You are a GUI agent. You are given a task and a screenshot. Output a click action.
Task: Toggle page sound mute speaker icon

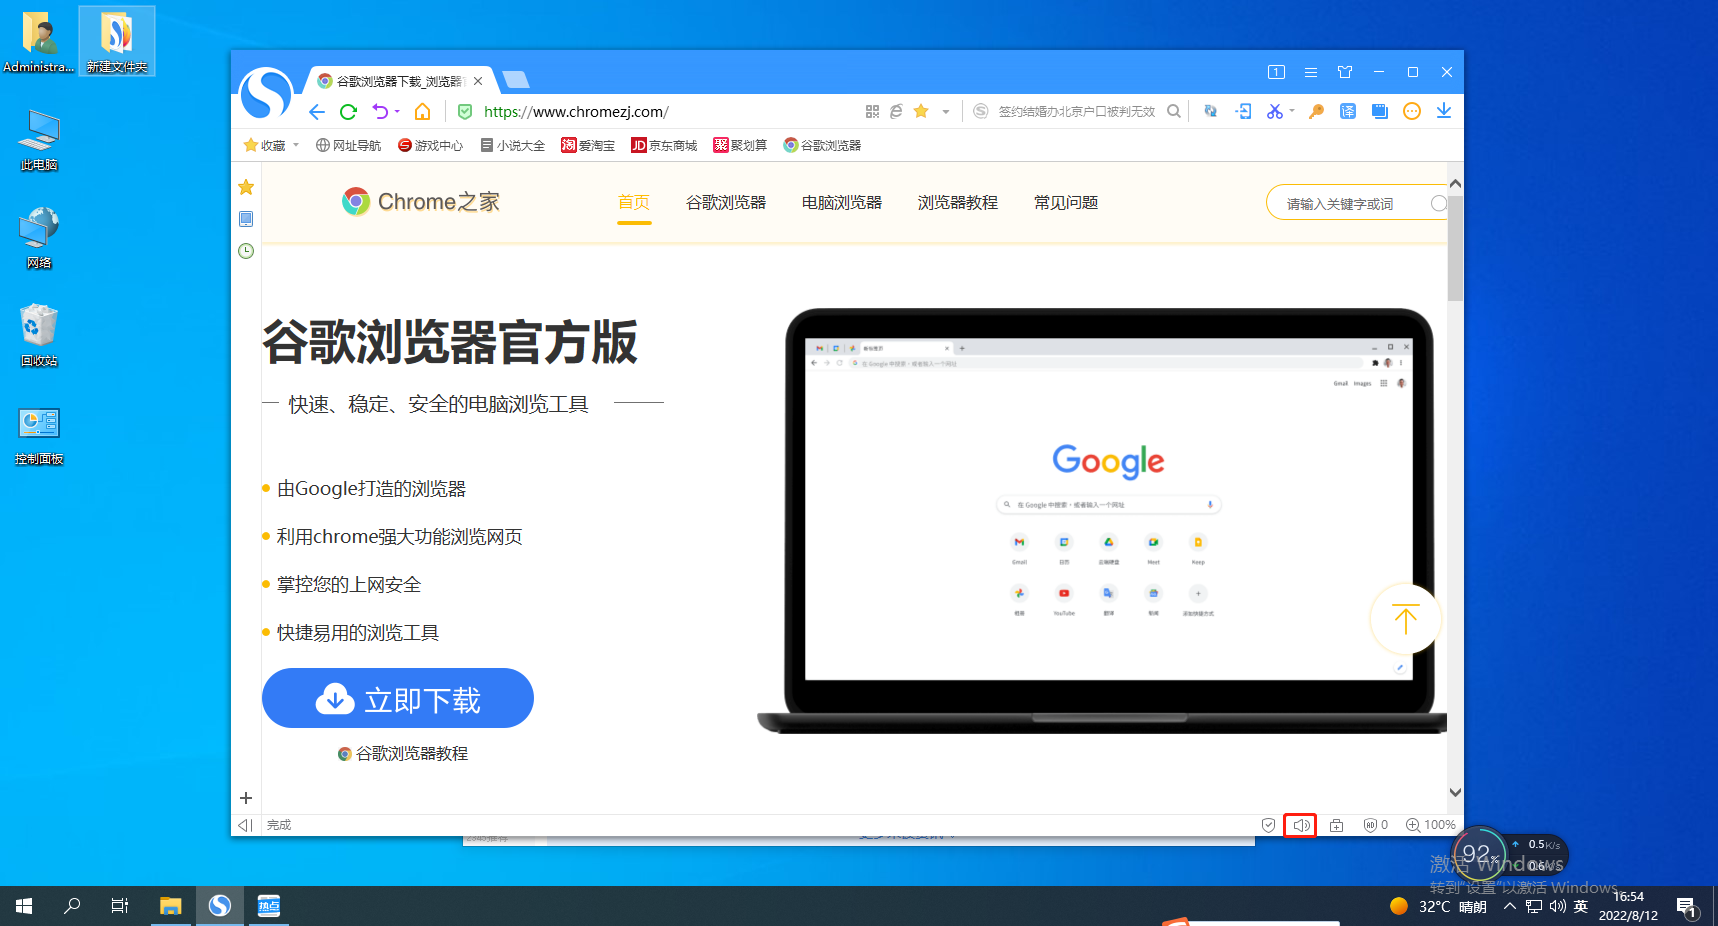(x=1300, y=825)
